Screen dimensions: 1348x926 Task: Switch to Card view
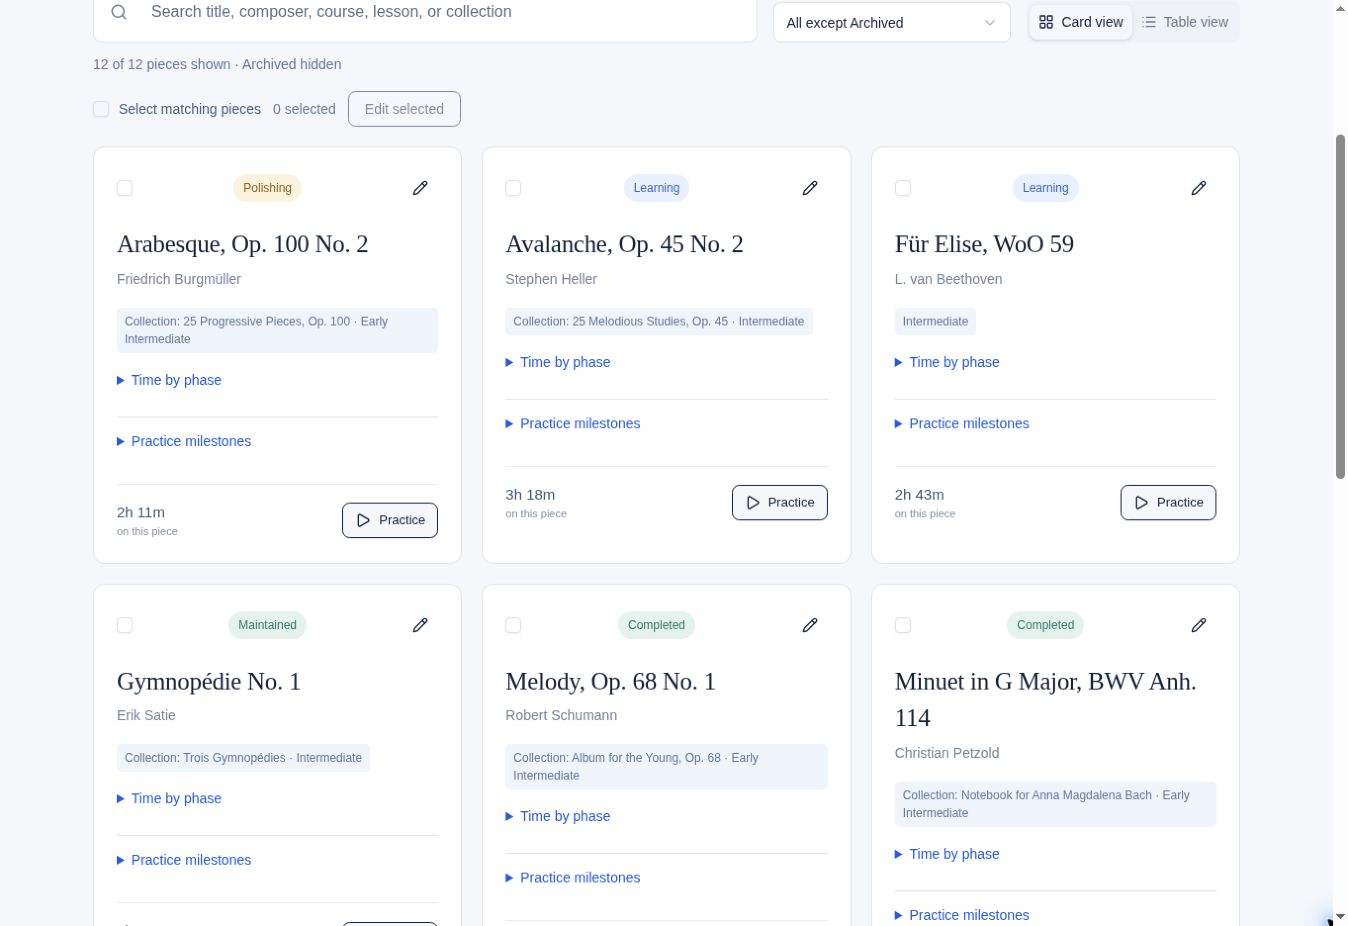click(1081, 22)
